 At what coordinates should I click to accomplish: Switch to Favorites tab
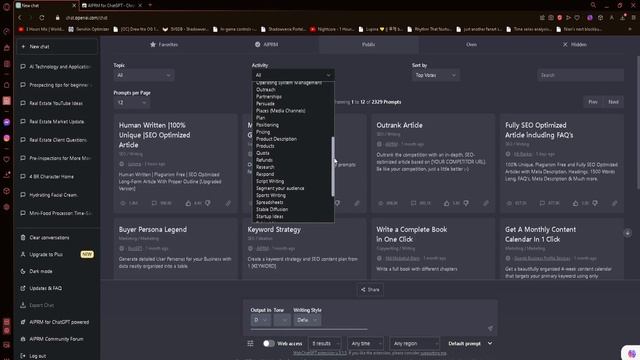coord(164,44)
